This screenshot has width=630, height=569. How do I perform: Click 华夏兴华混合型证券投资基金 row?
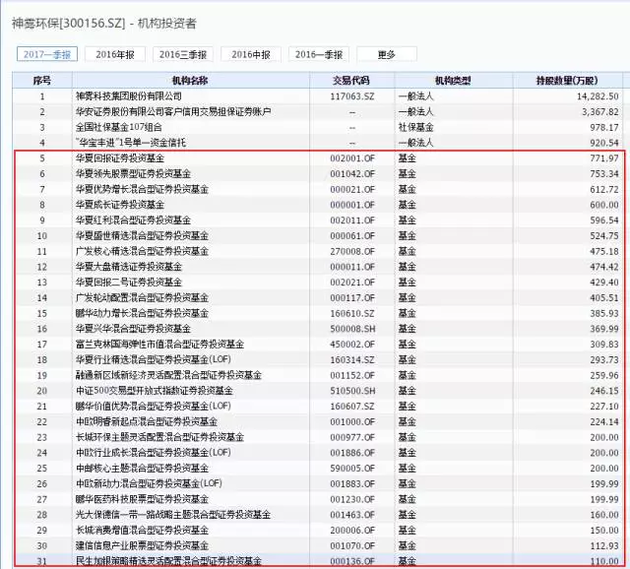pos(317,329)
